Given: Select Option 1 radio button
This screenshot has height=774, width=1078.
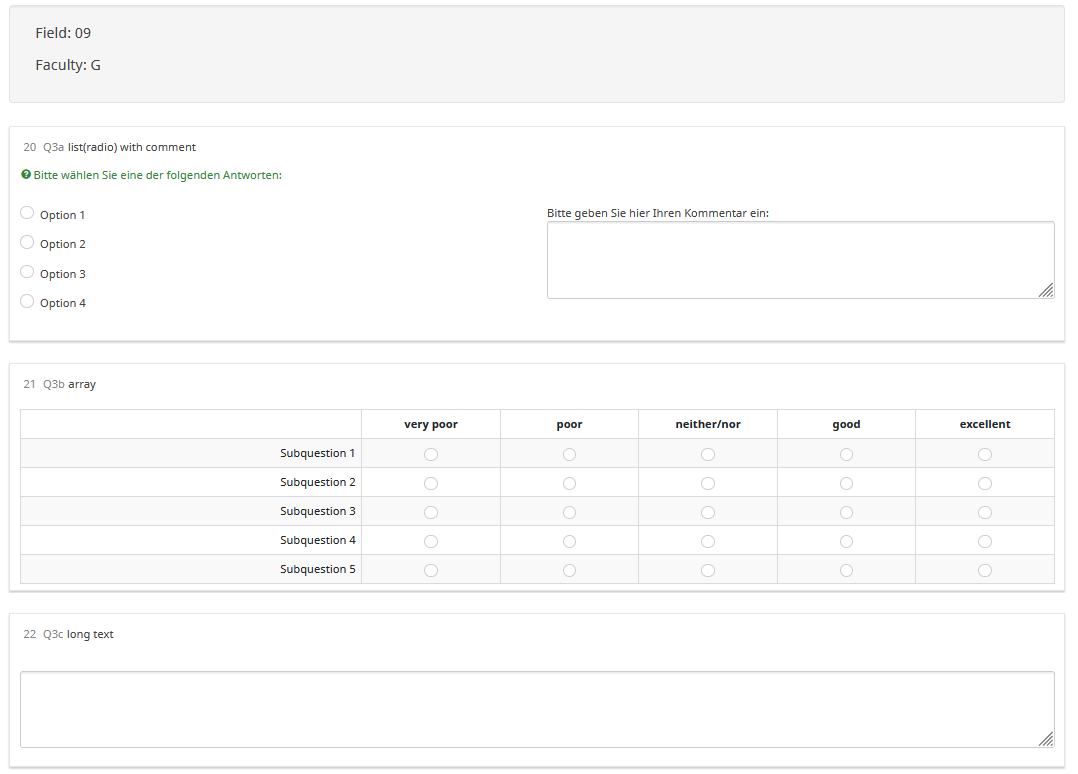Looking at the screenshot, I should pyautogui.click(x=27, y=213).
